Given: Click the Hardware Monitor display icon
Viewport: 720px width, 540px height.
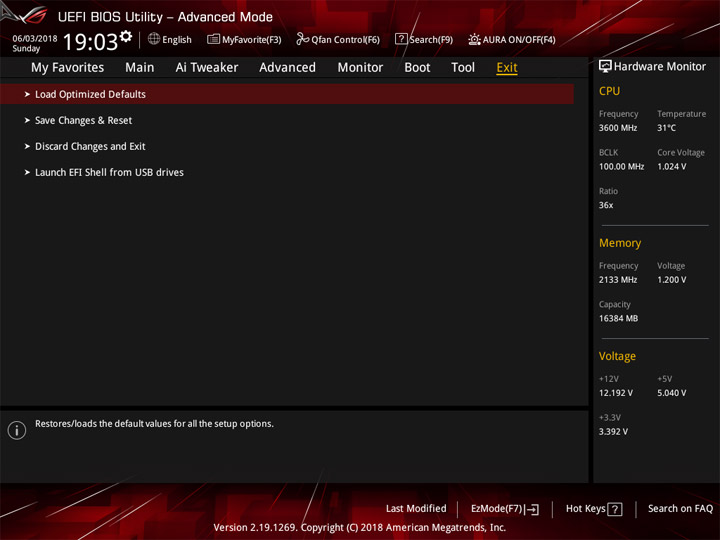Looking at the screenshot, I should (x=605, y=67).
